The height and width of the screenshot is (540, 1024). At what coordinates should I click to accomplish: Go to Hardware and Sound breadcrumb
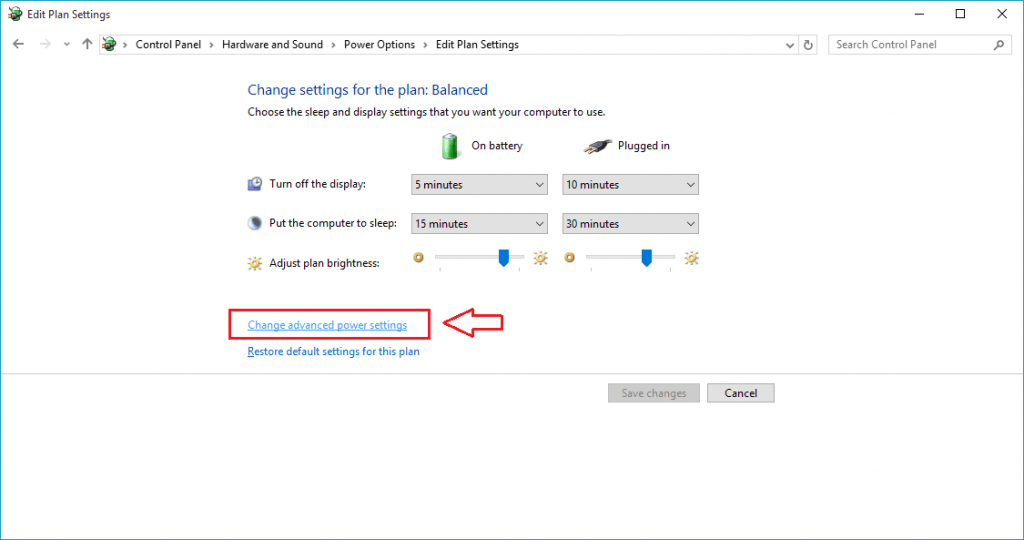[272, 44]
